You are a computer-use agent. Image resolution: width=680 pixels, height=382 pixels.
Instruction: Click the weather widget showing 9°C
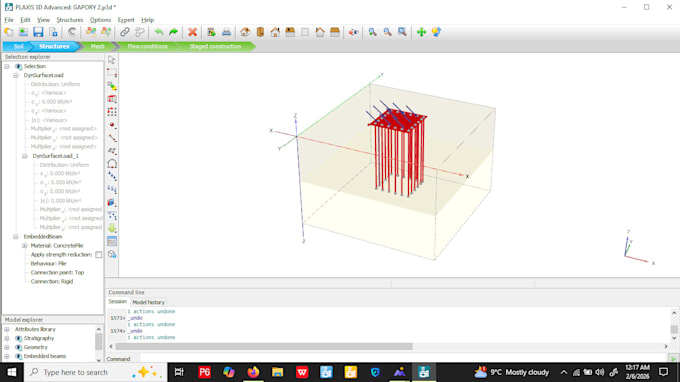pyautogui.click(x=511, y=372)
